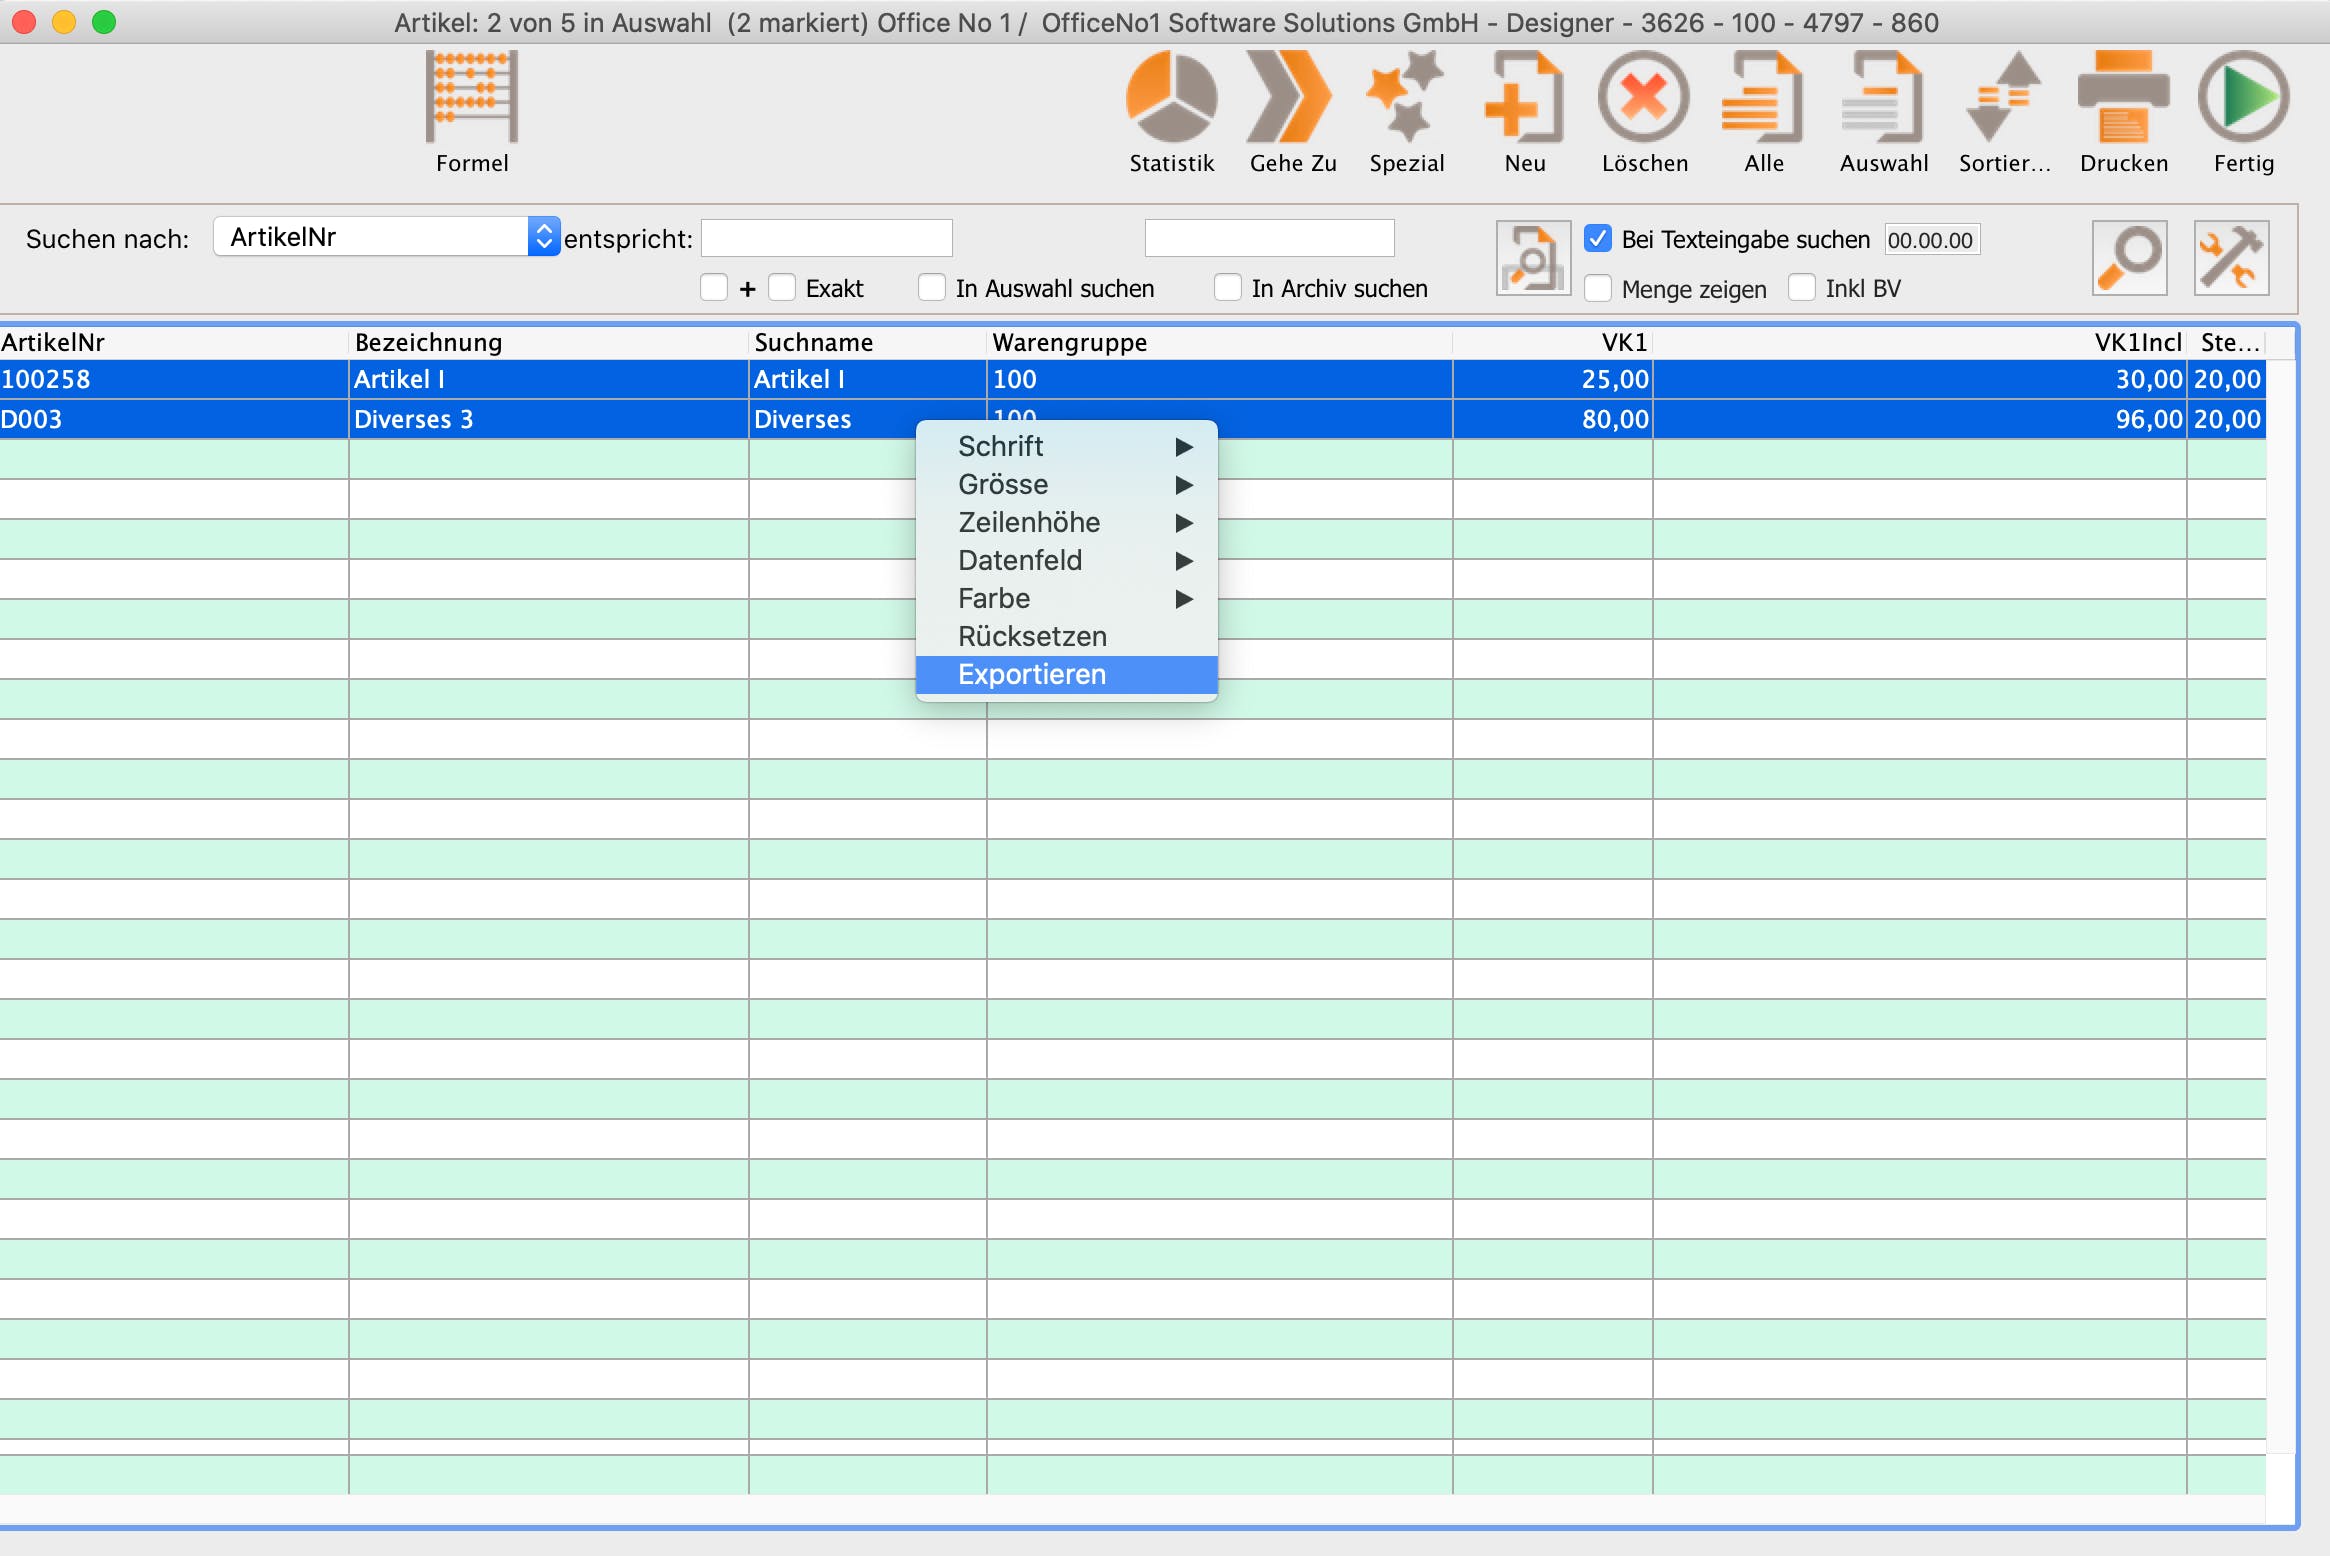Open the tools wrench and hammer icon
The height and width of the screenshot is (1556, 2330).
click(x=2231, y=258)
